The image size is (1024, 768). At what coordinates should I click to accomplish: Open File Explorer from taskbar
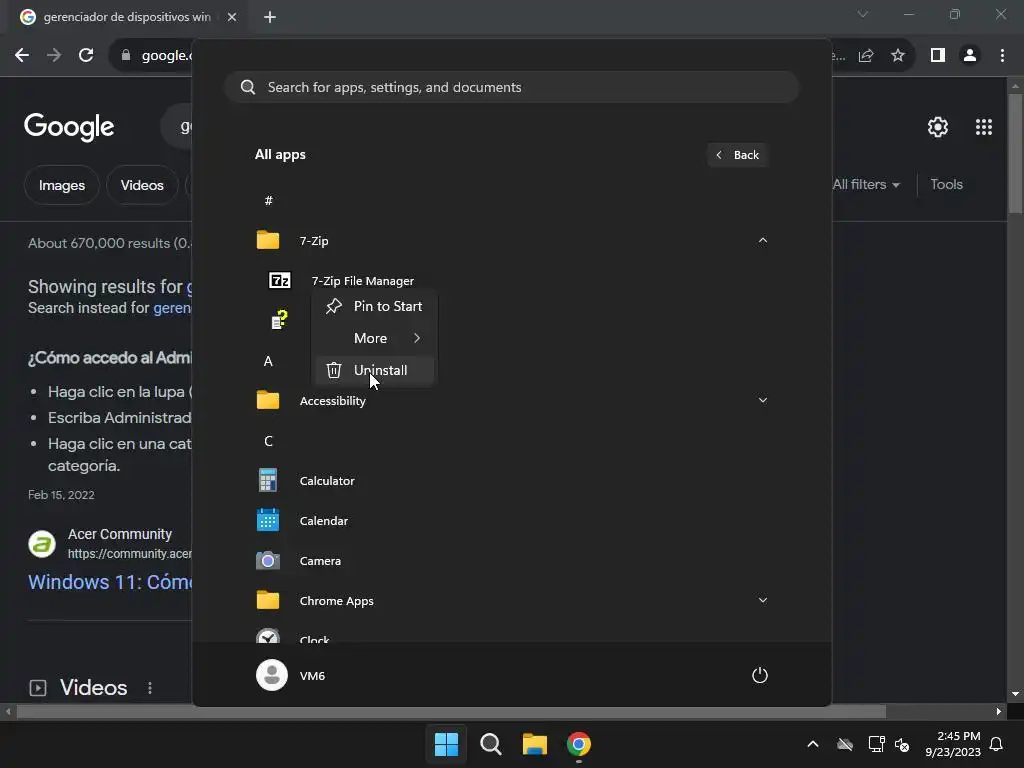pyautogui.click(x=534, y=744)
